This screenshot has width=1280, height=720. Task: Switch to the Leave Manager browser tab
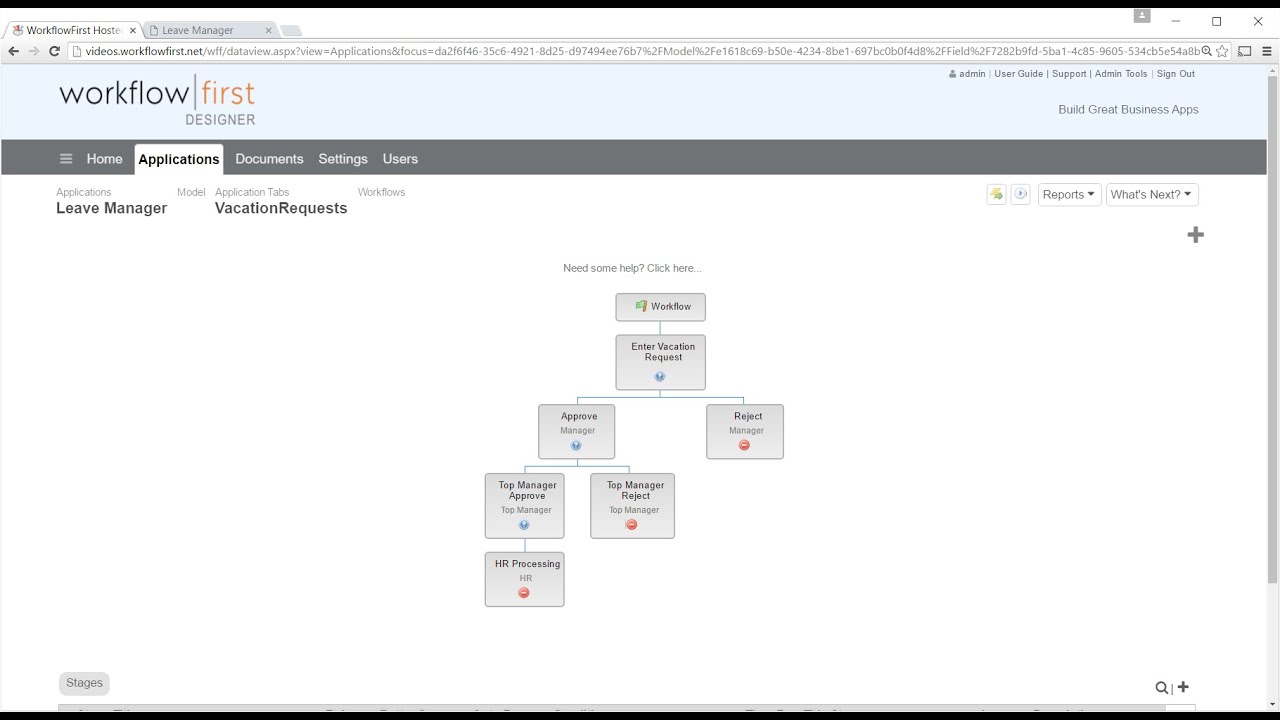pos(210,30)
